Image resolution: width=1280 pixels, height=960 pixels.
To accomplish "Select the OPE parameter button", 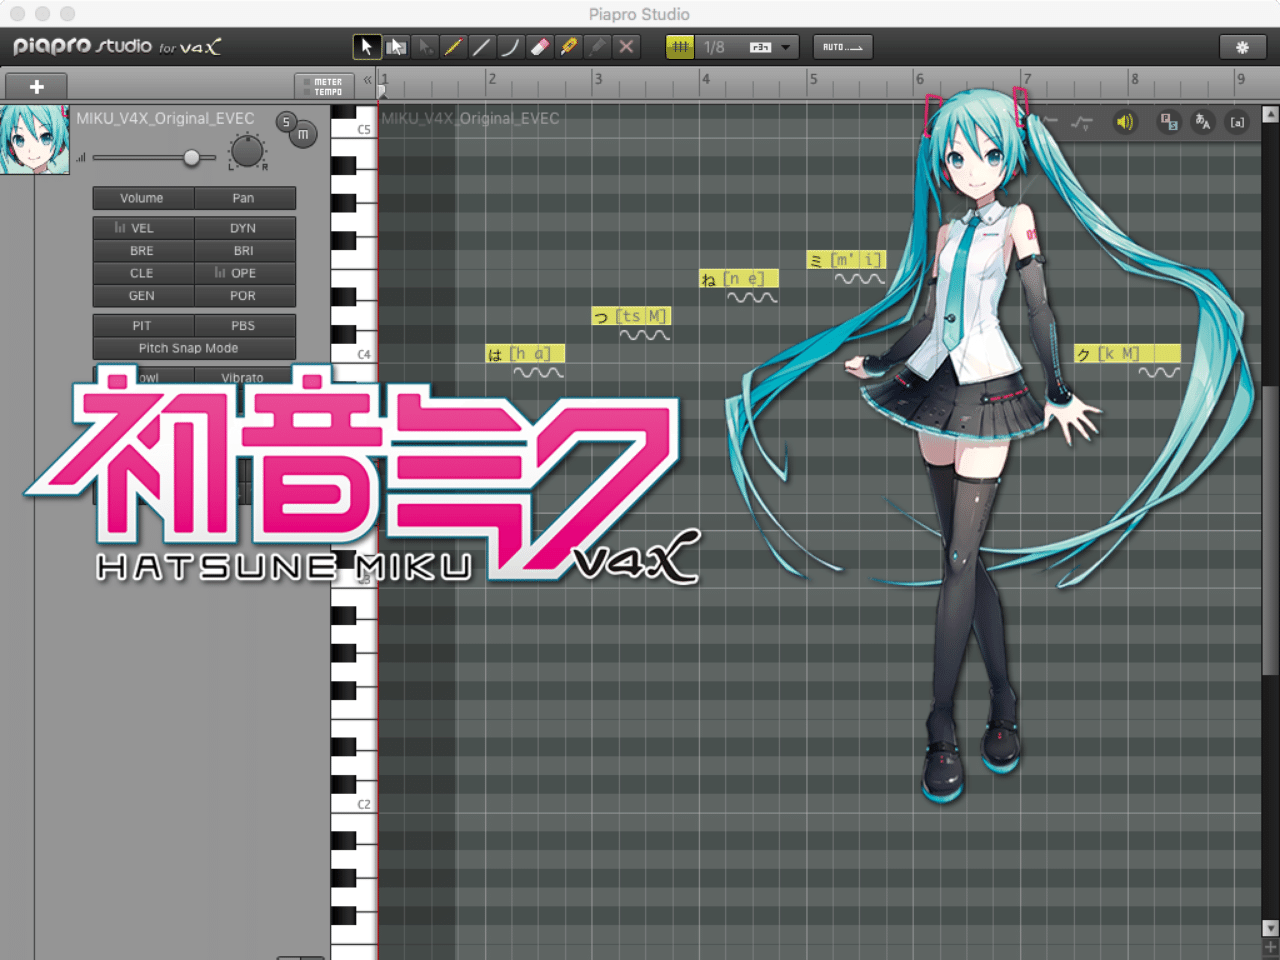I will click(x=244, y=273).
